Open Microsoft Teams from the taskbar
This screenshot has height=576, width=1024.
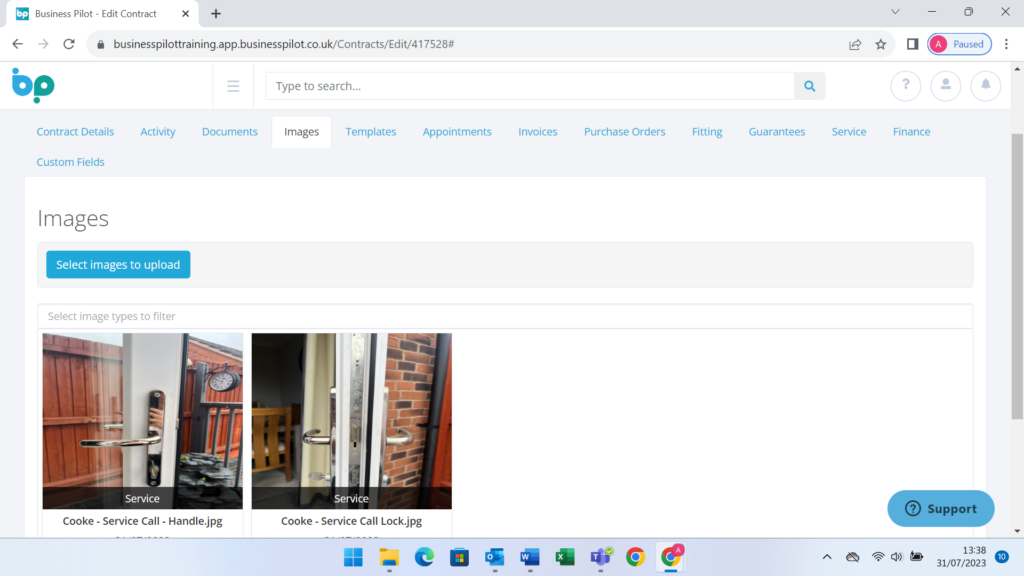601,557
